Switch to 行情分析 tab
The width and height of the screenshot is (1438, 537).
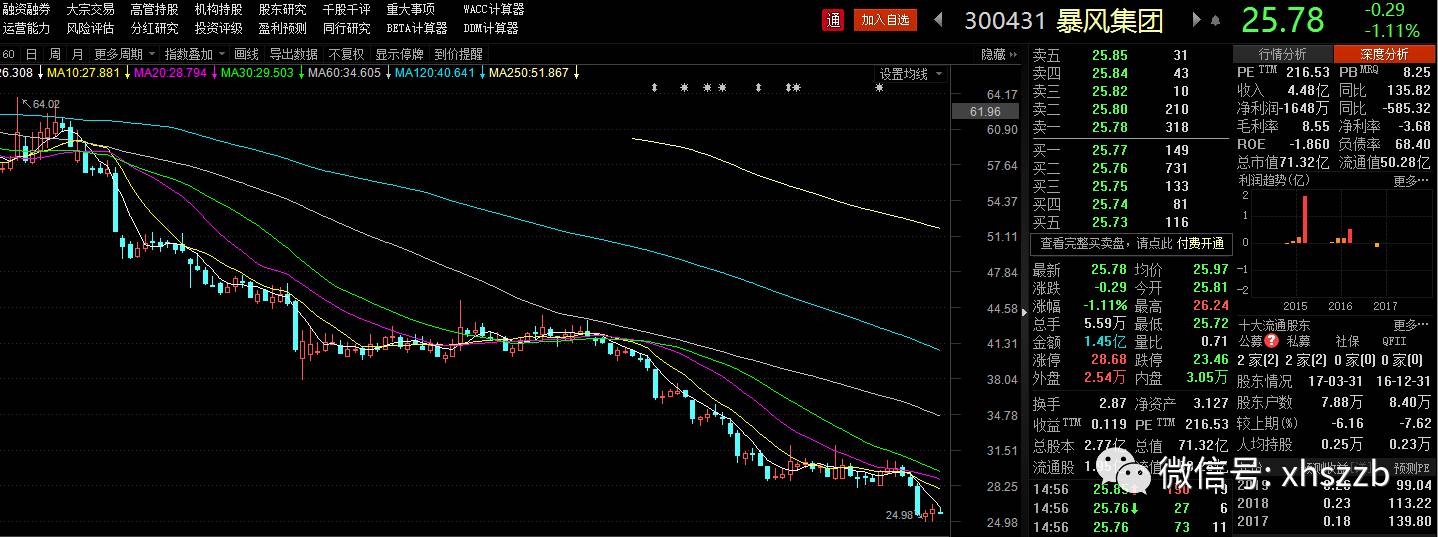coord(1283,54)
